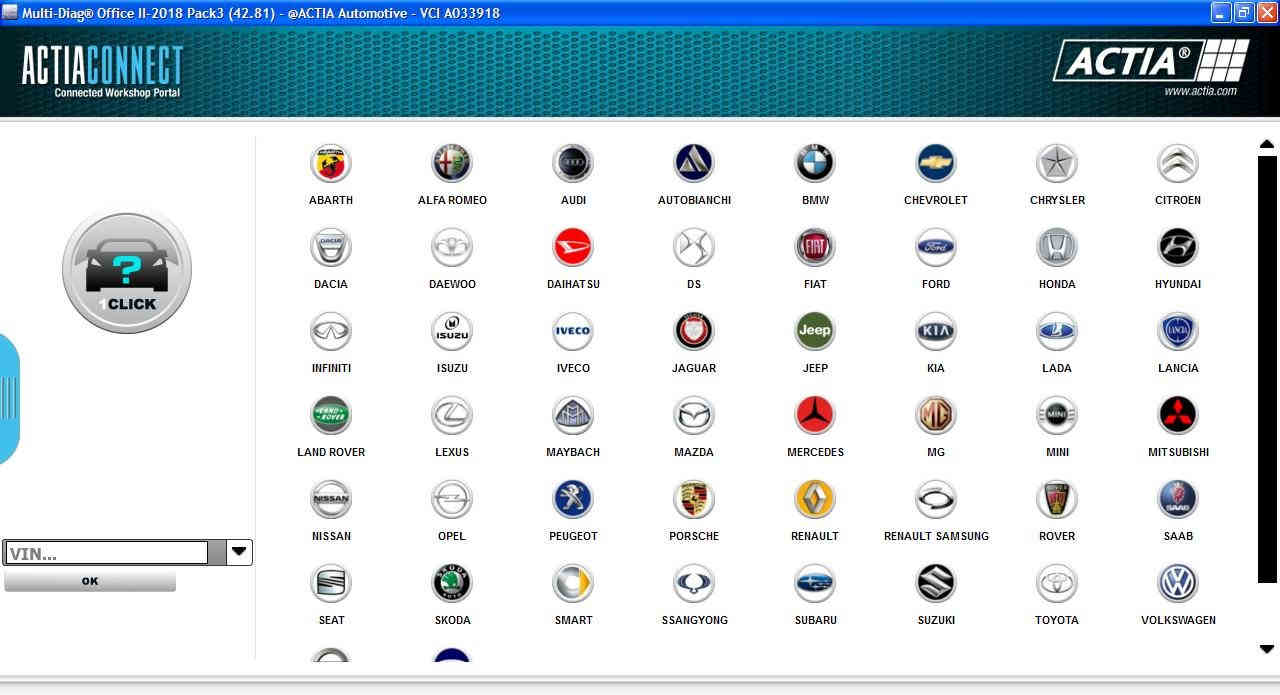The image size is (1280, 695).
Task: Choose the Land Rover icon
Action: click(331, 416)
